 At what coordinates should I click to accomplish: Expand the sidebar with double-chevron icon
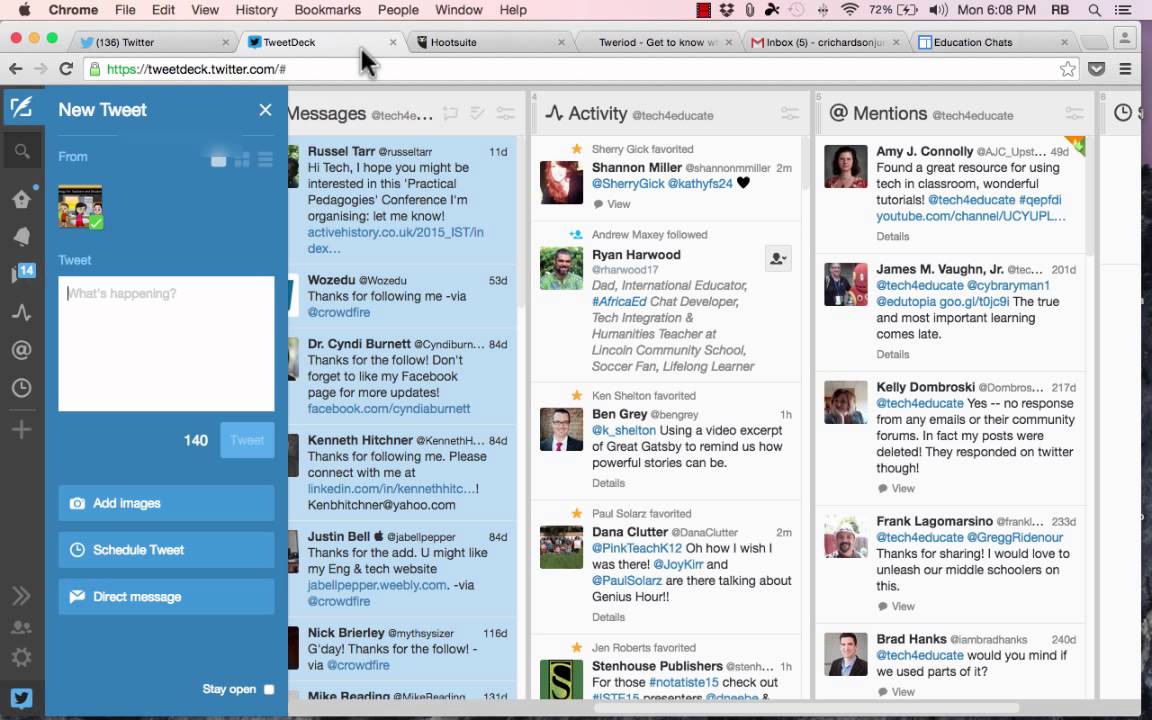coord(21,595)
